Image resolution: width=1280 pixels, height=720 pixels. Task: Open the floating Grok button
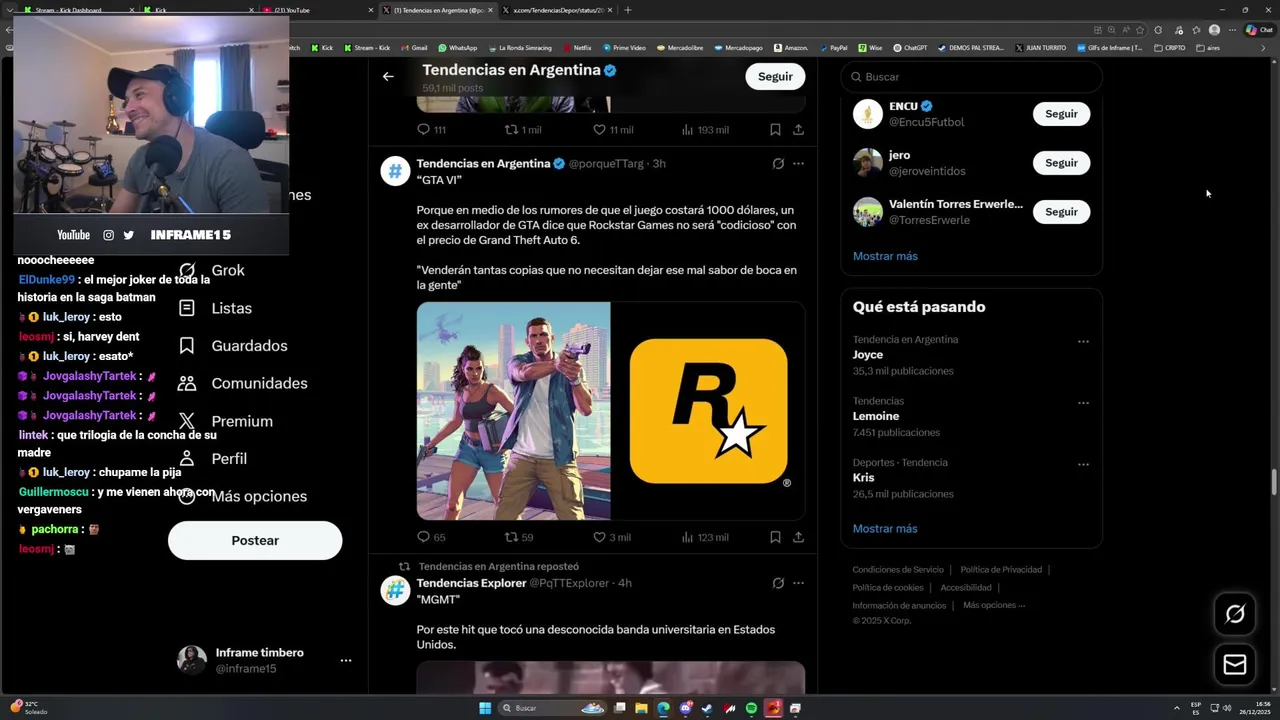1235,614
